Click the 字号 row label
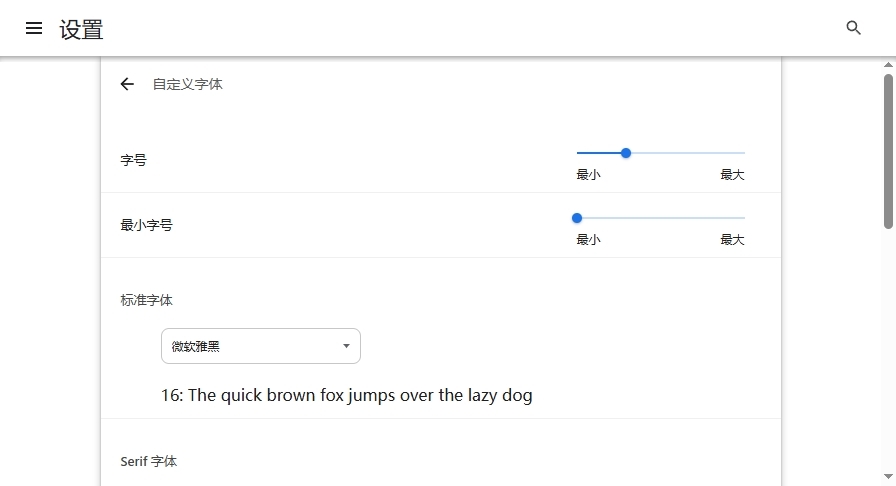Screen dimensions: 896x486 133,160
